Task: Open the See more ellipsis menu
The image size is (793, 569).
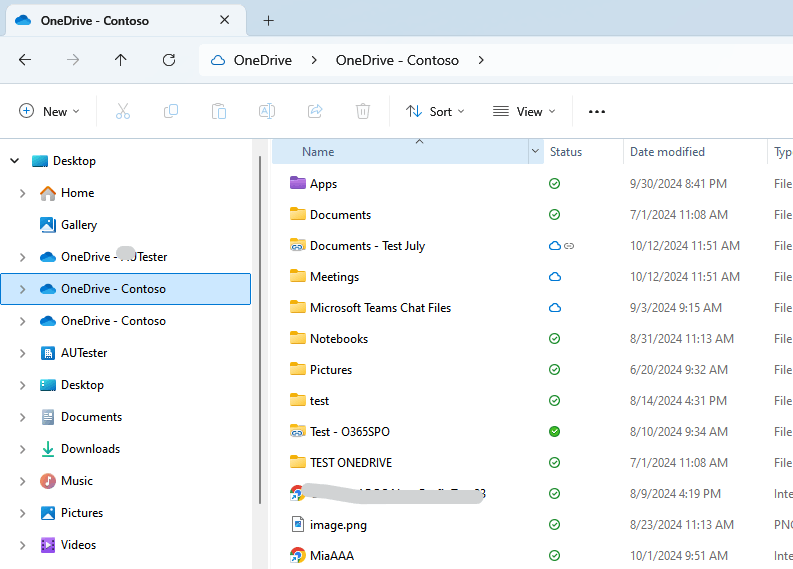Action: pos(597,111)
